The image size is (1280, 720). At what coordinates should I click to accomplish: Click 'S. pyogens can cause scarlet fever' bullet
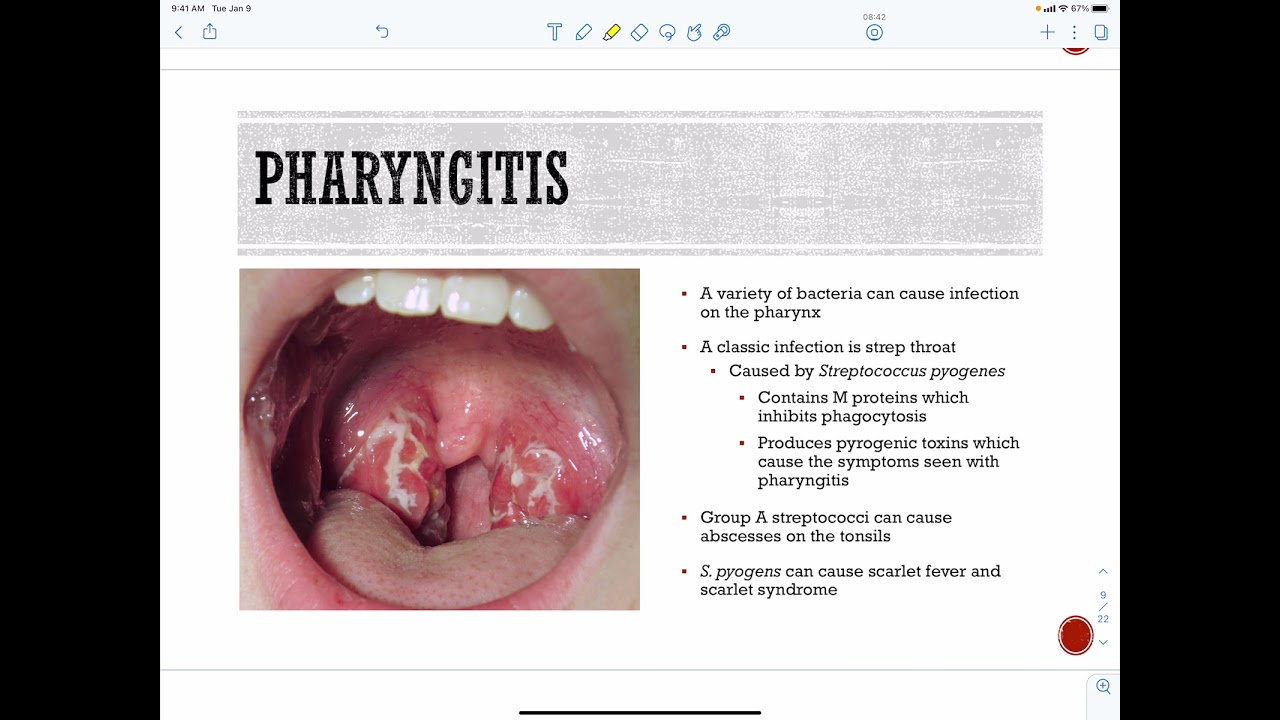pos(850,581)
